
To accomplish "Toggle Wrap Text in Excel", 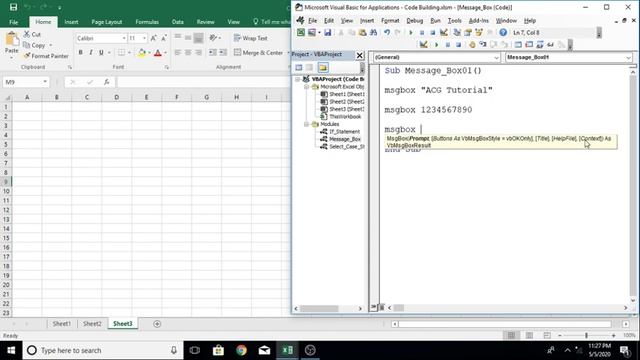I will click(251, 38).
